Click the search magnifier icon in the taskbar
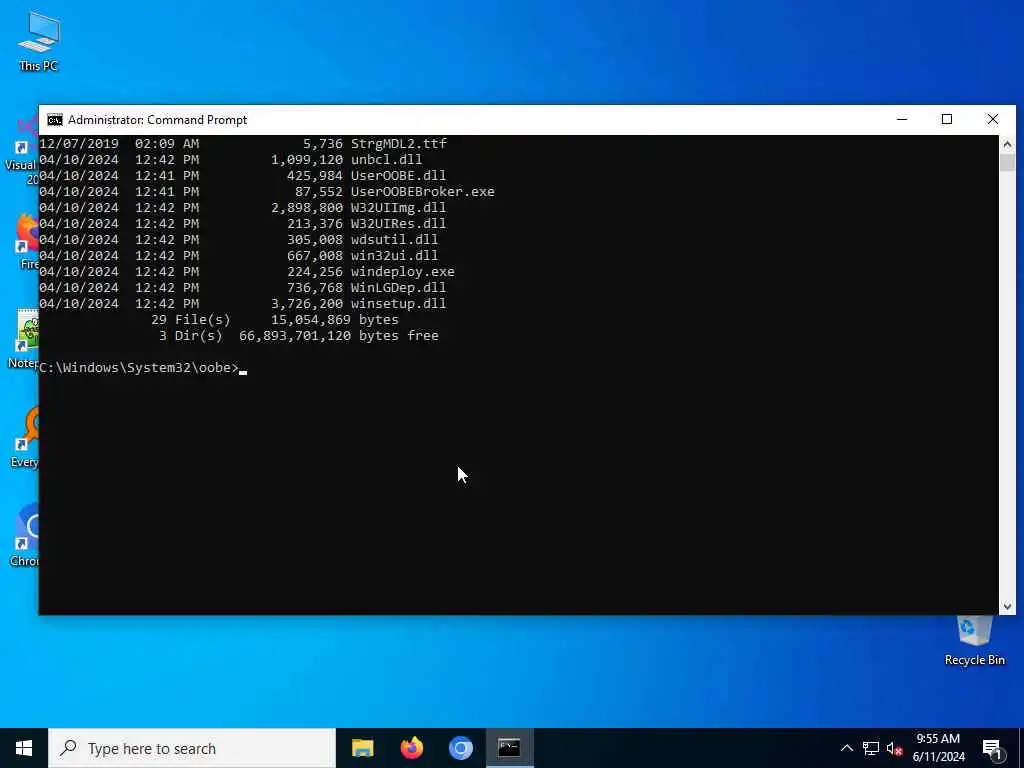This screenshot has height=768, width=1024. pos(68,748)
